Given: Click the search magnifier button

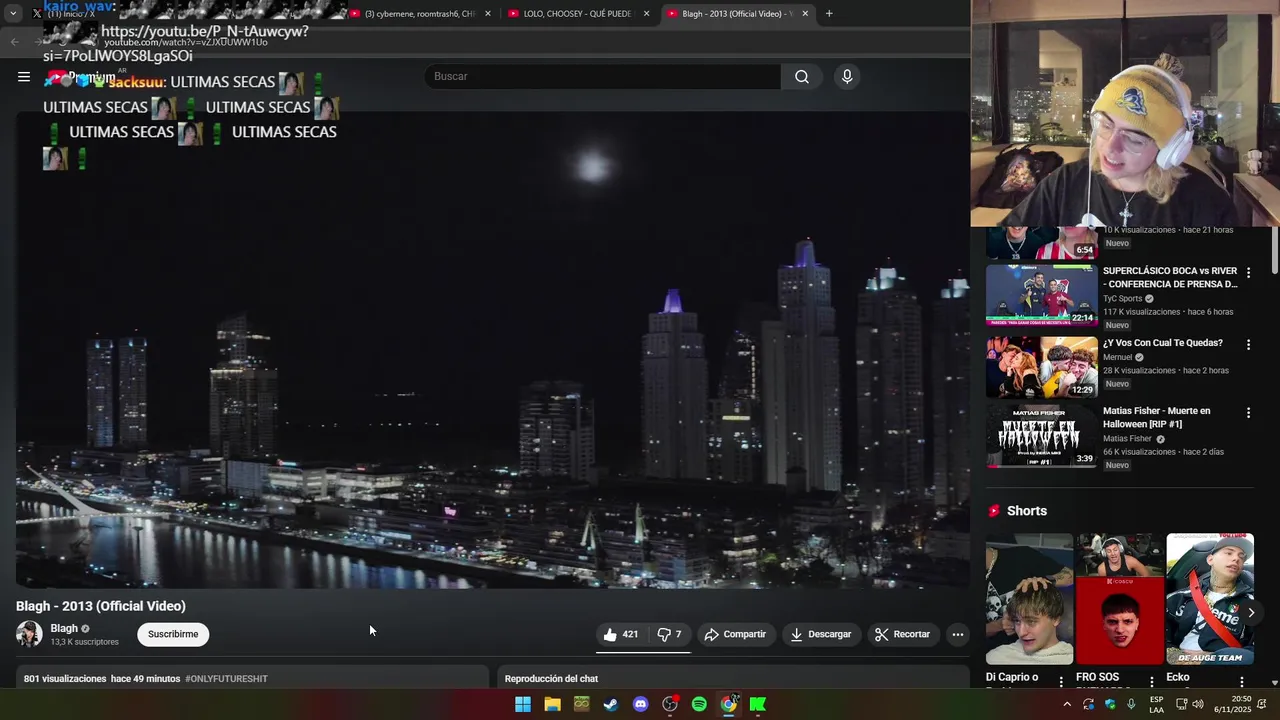Looking at the screenshot, I should (802, 77).
